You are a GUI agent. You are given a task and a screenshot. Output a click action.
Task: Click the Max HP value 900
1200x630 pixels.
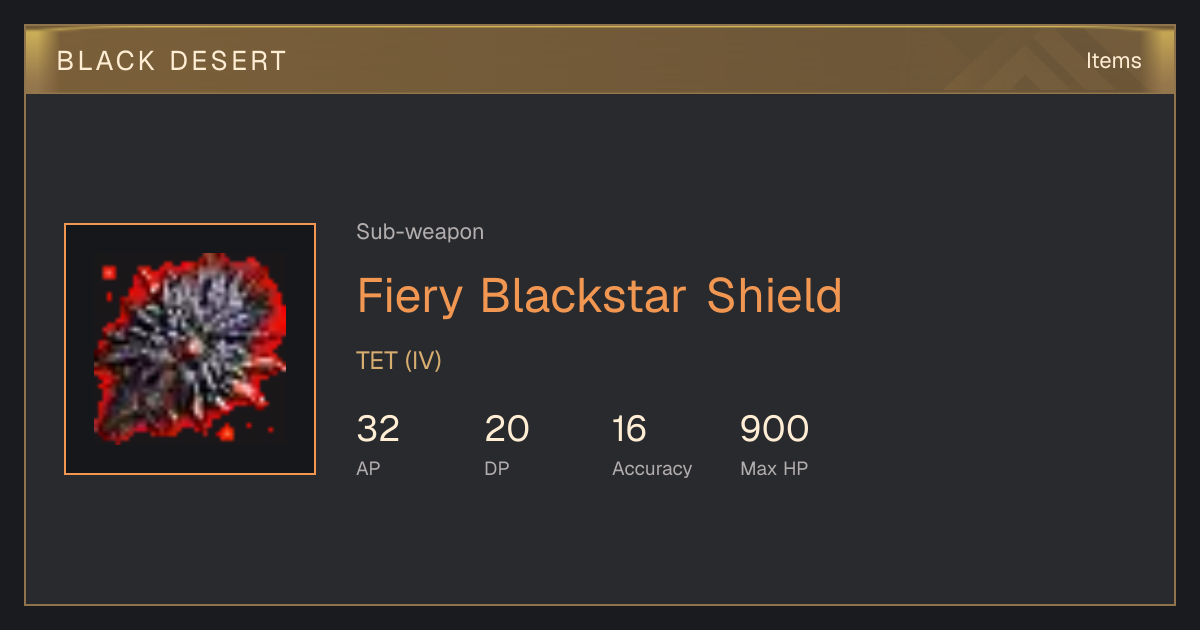(x=774, y=429)
